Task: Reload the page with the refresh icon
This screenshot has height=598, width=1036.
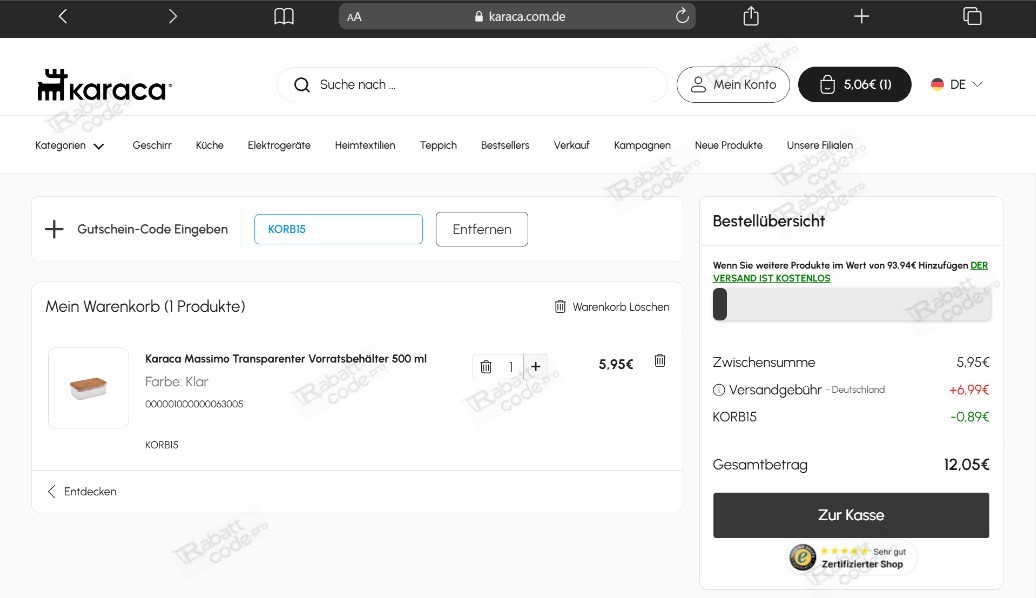Action: coord(682,16)
